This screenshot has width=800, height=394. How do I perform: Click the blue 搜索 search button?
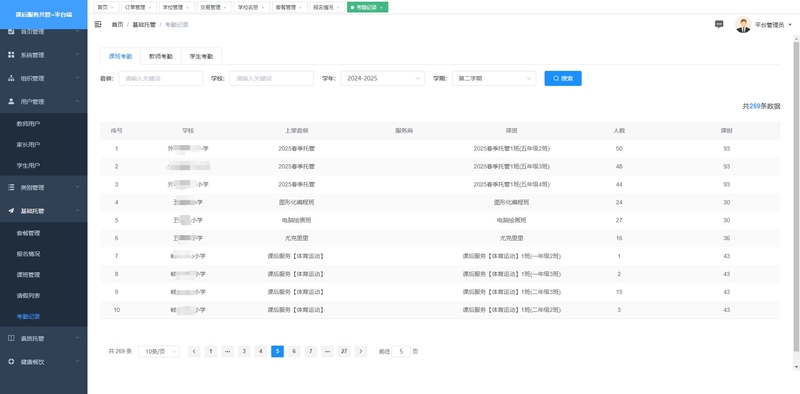coord(563,79)
